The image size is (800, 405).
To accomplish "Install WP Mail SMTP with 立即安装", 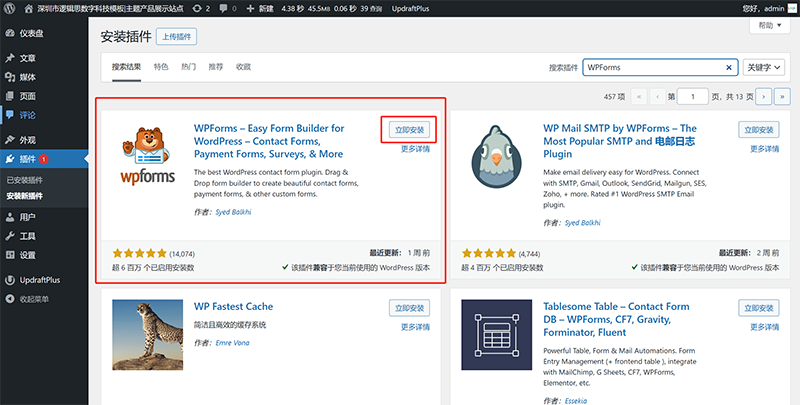I will point(759,130).
